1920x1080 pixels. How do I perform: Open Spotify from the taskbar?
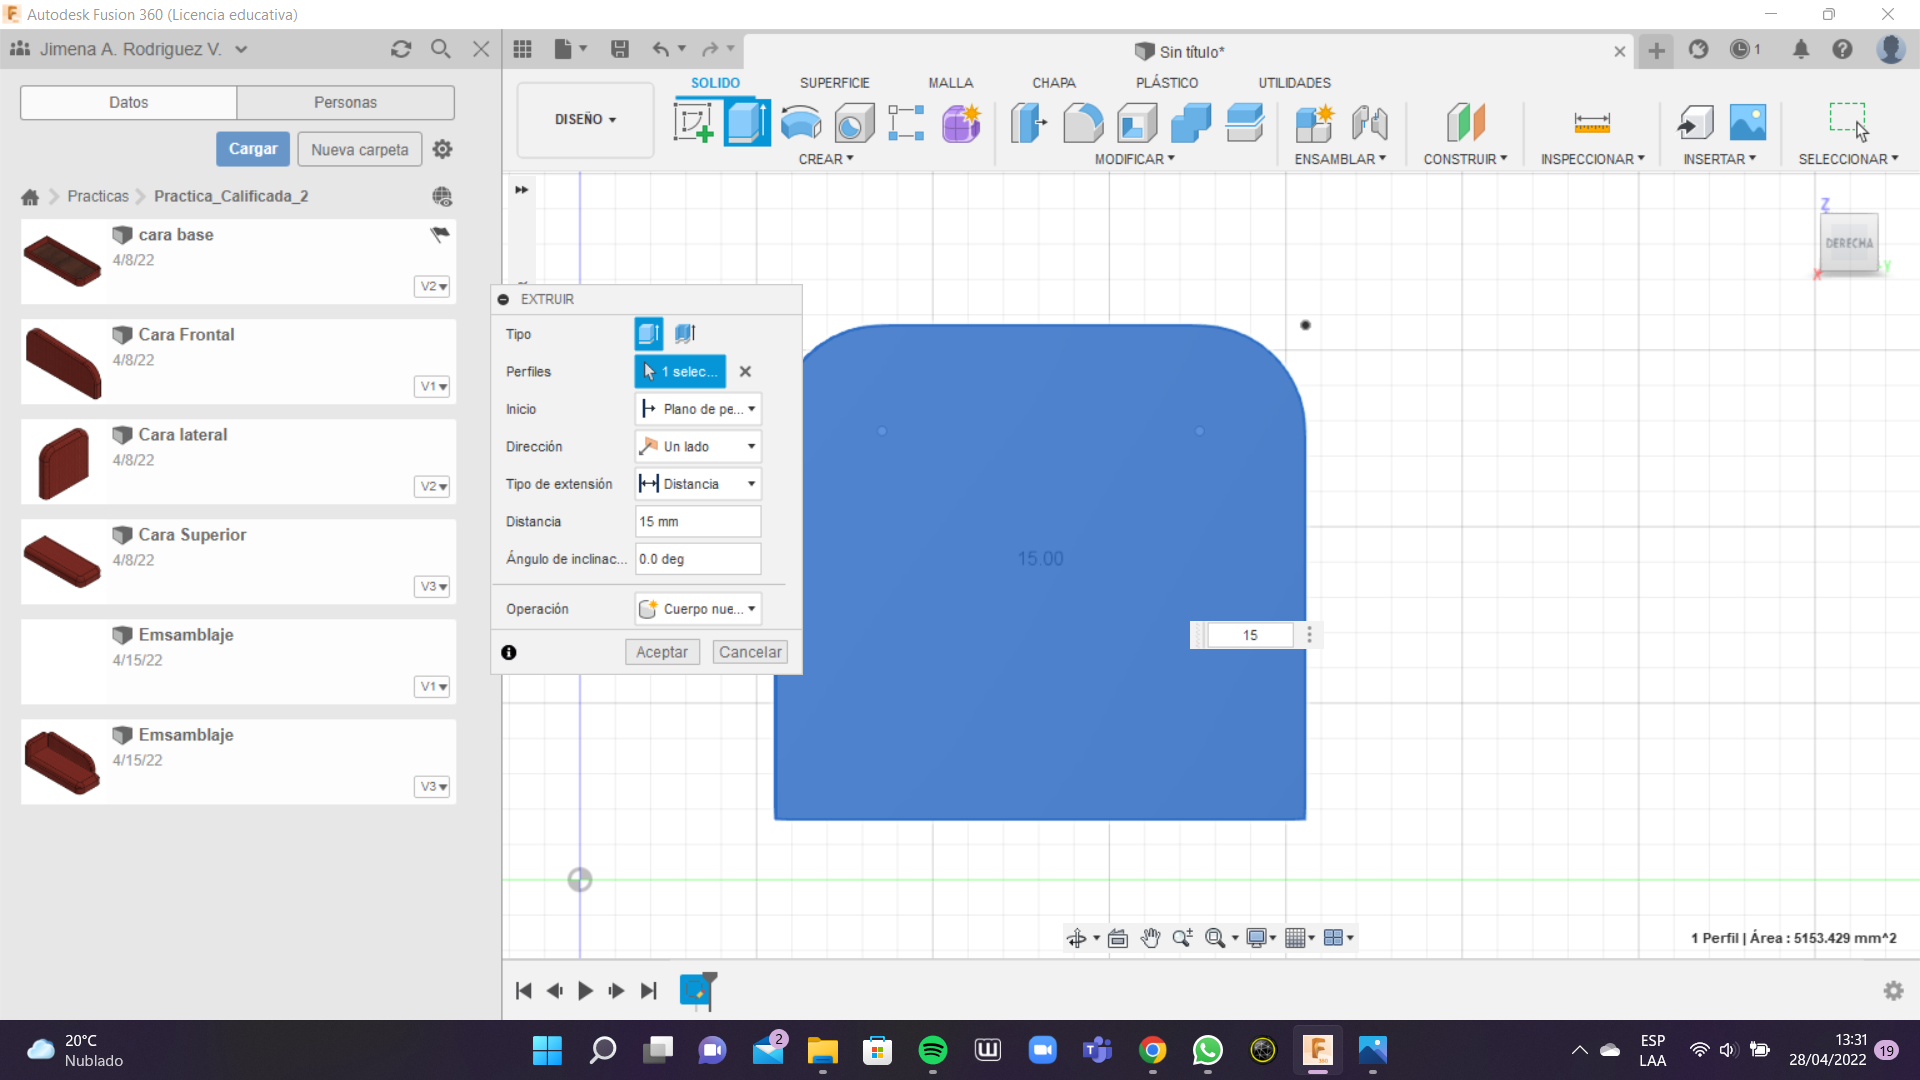[x=932, y=1050]
